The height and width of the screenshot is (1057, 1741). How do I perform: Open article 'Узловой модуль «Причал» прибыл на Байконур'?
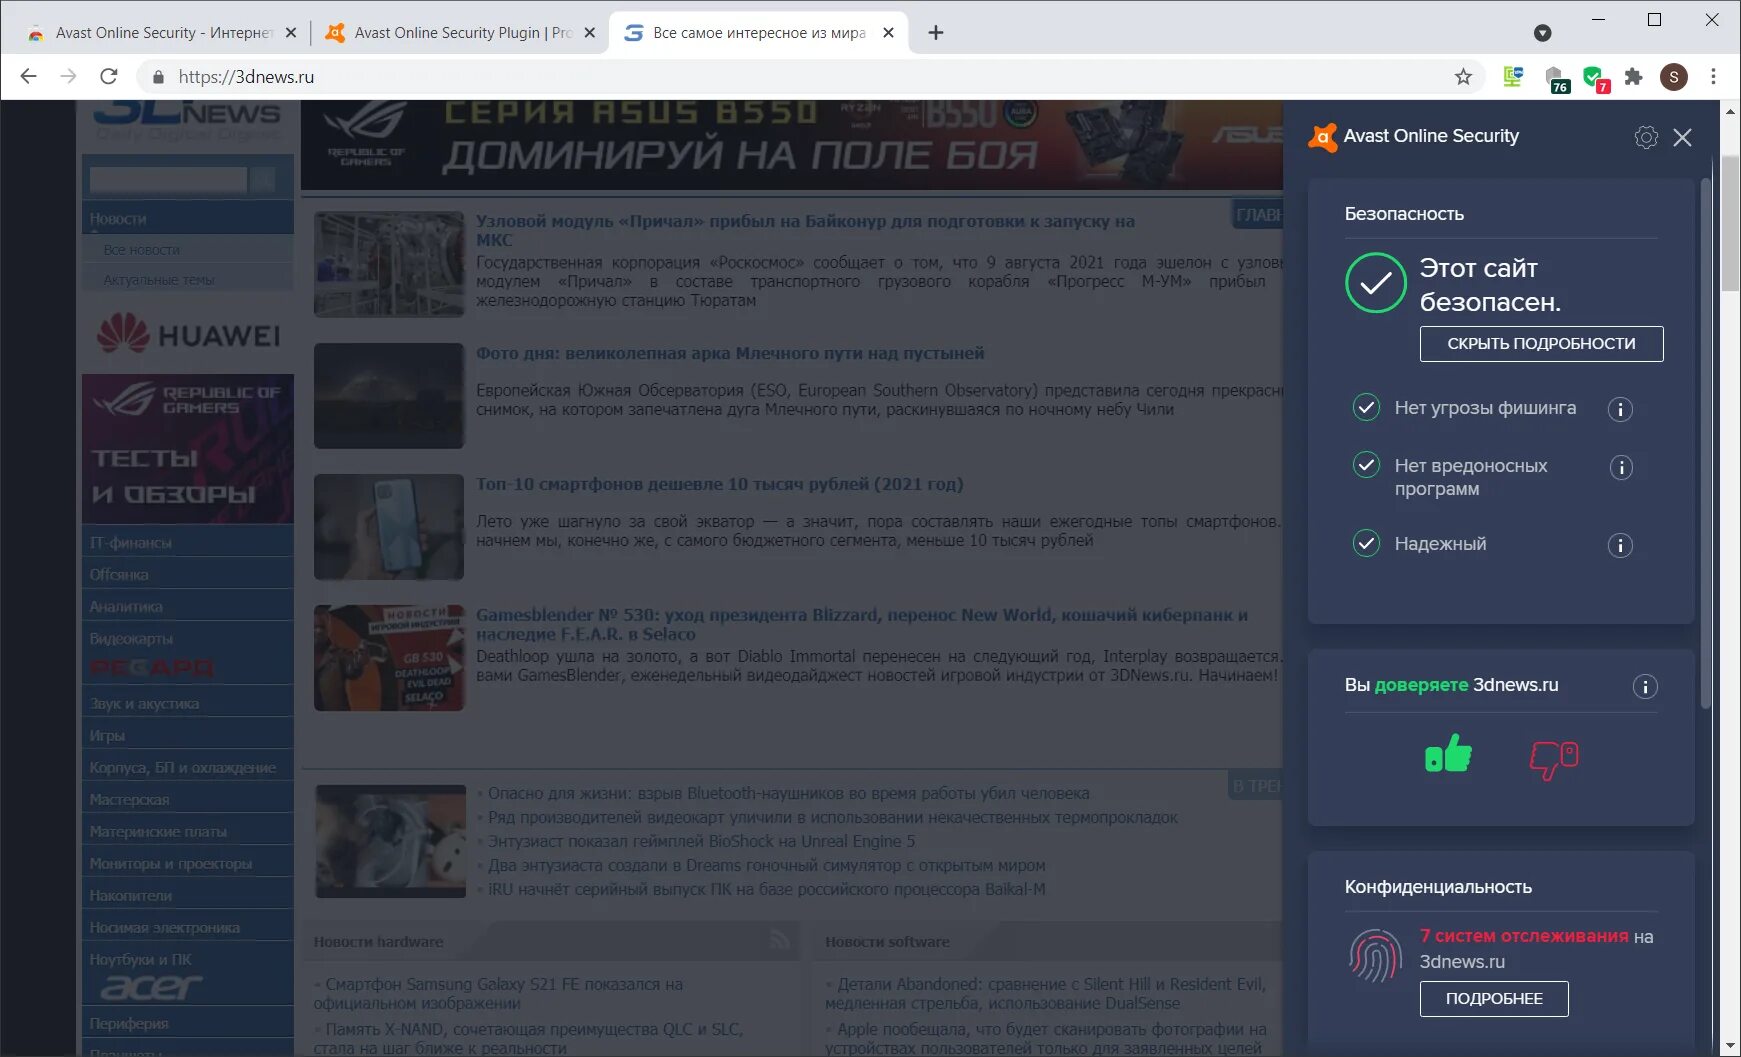coord(805,231)
